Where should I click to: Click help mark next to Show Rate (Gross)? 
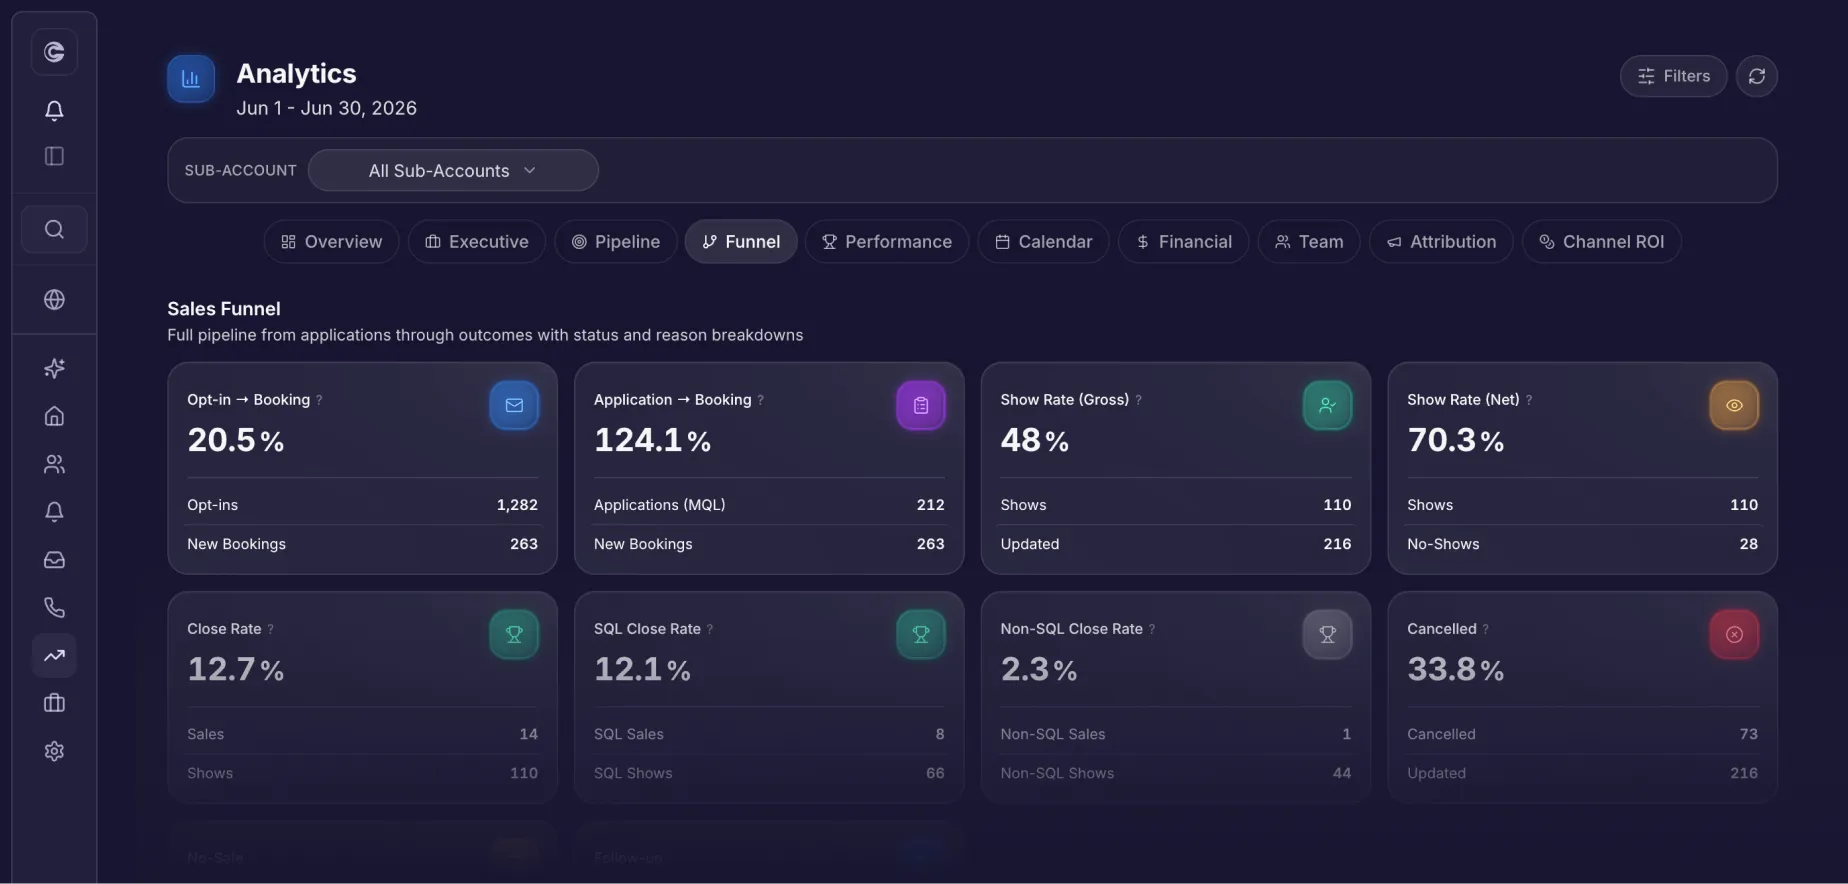1138,400
